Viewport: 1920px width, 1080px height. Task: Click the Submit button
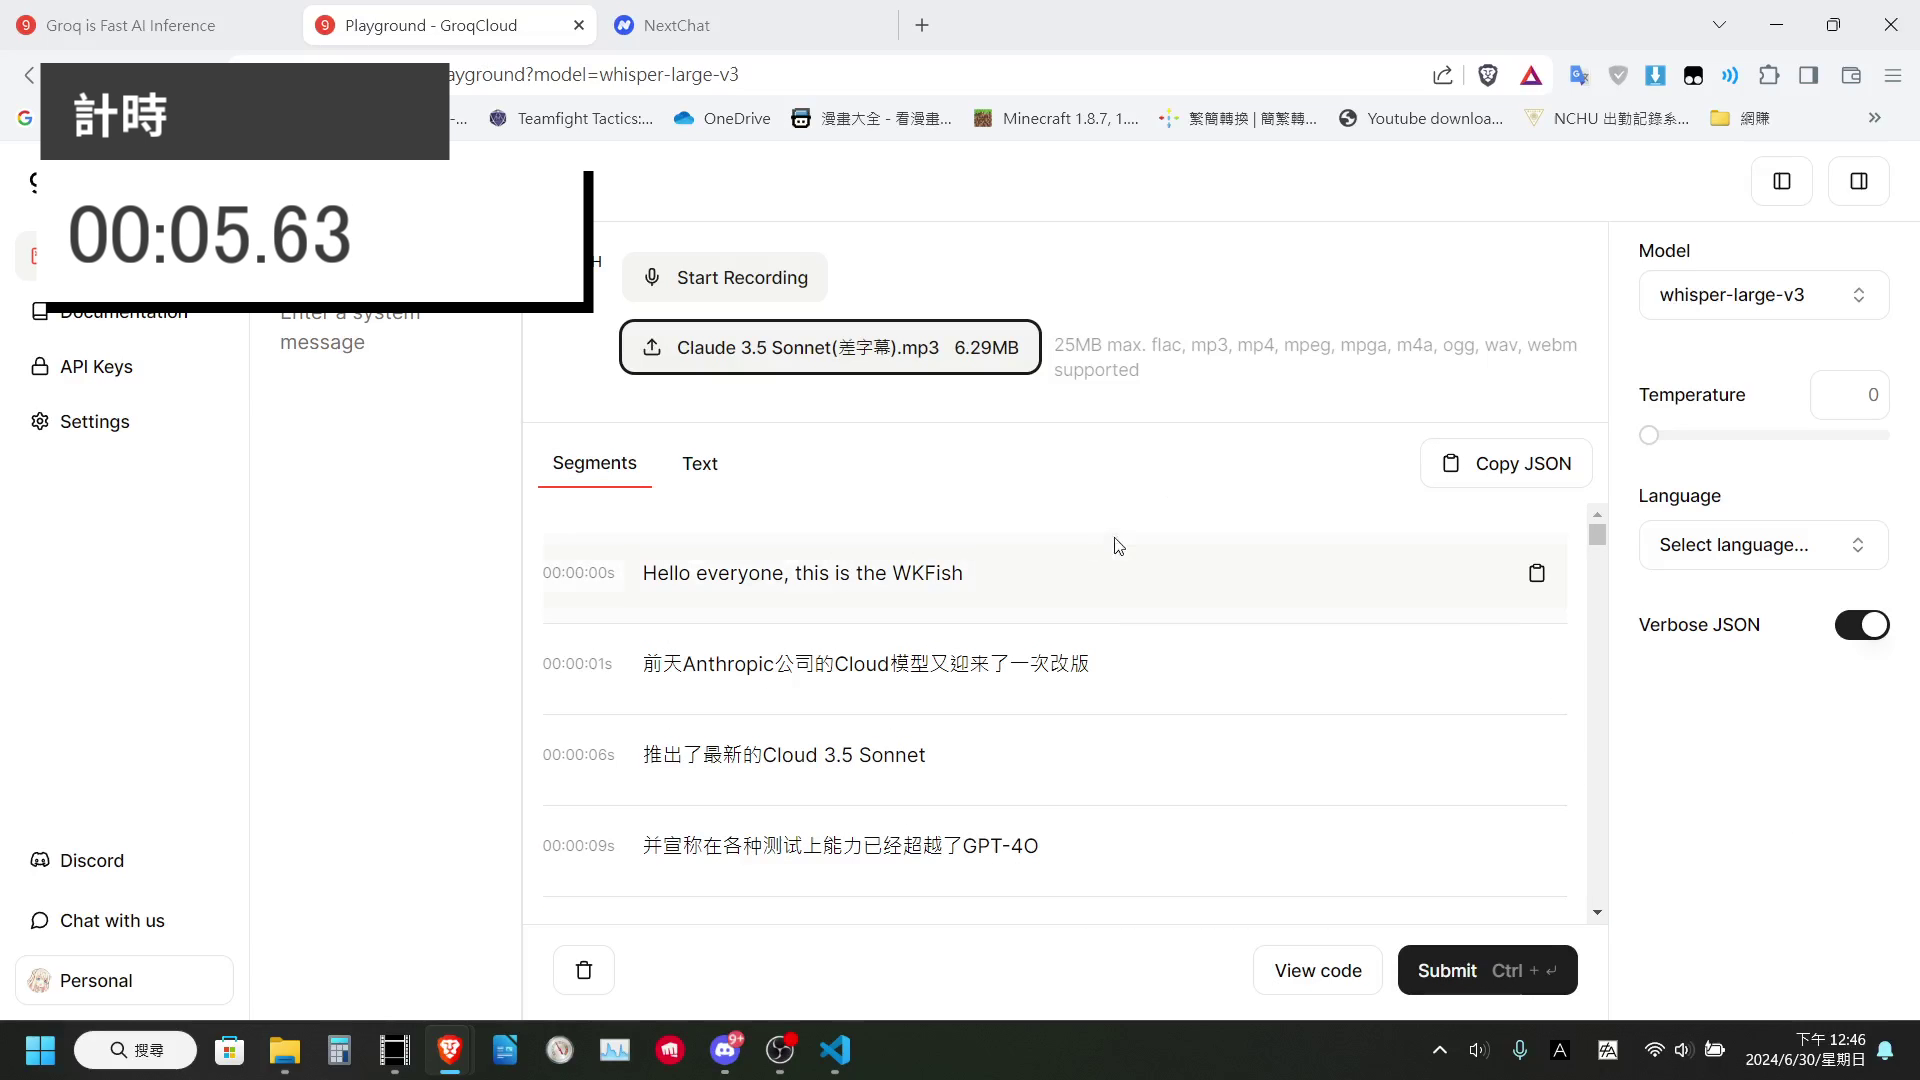coord(1487,970)
